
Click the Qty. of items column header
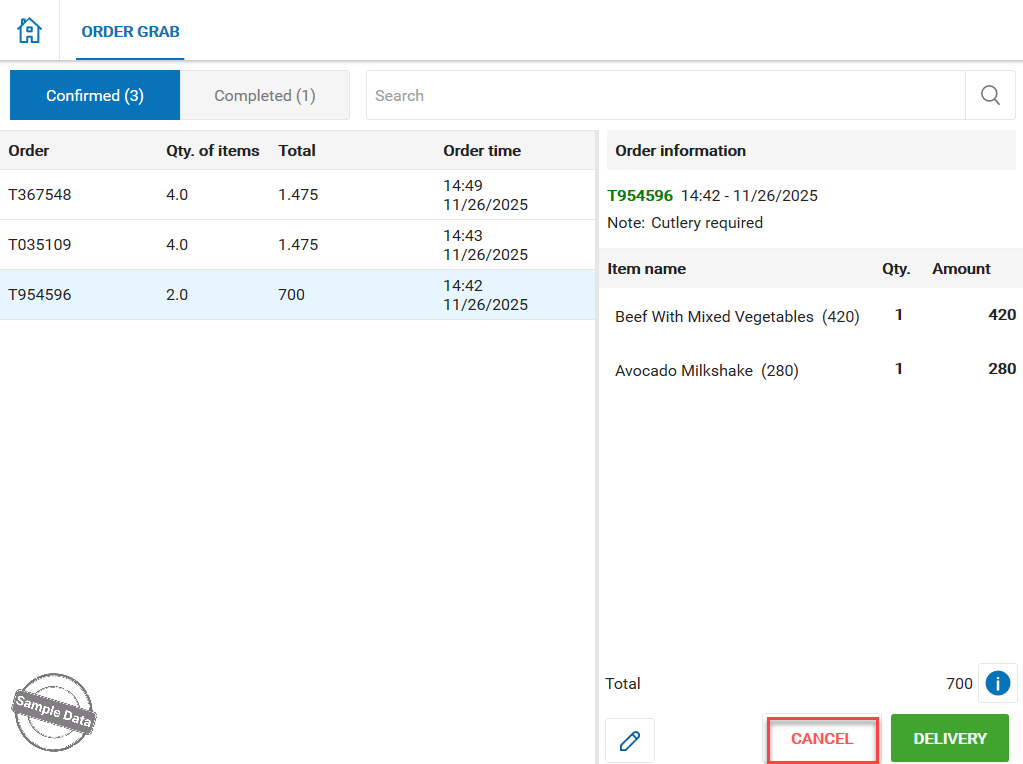pos(212,151)
